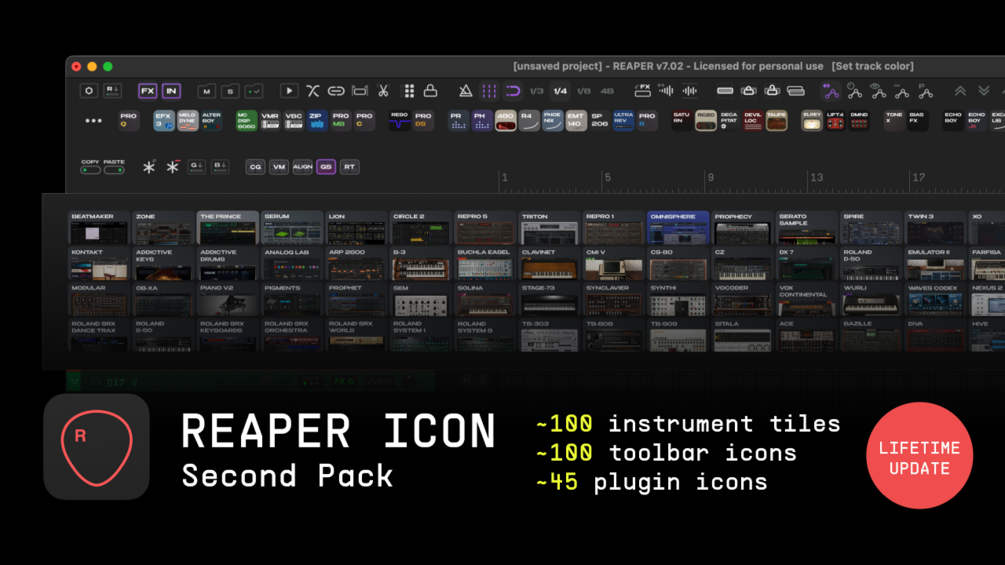Open the EMT 140 reverb icon
Screen dimensions: 1005x565
[x=576, y=120]
